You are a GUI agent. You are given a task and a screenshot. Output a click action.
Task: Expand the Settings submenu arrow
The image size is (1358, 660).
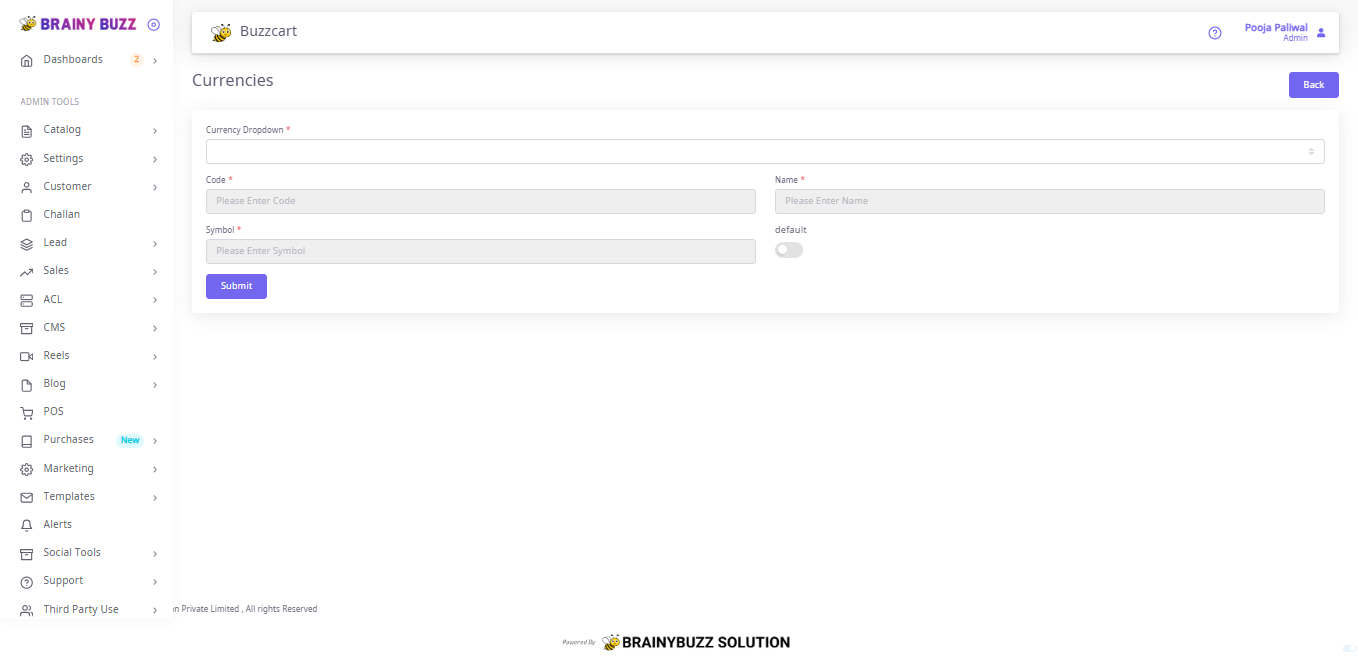pyautogui.click(x=155, y=159)
